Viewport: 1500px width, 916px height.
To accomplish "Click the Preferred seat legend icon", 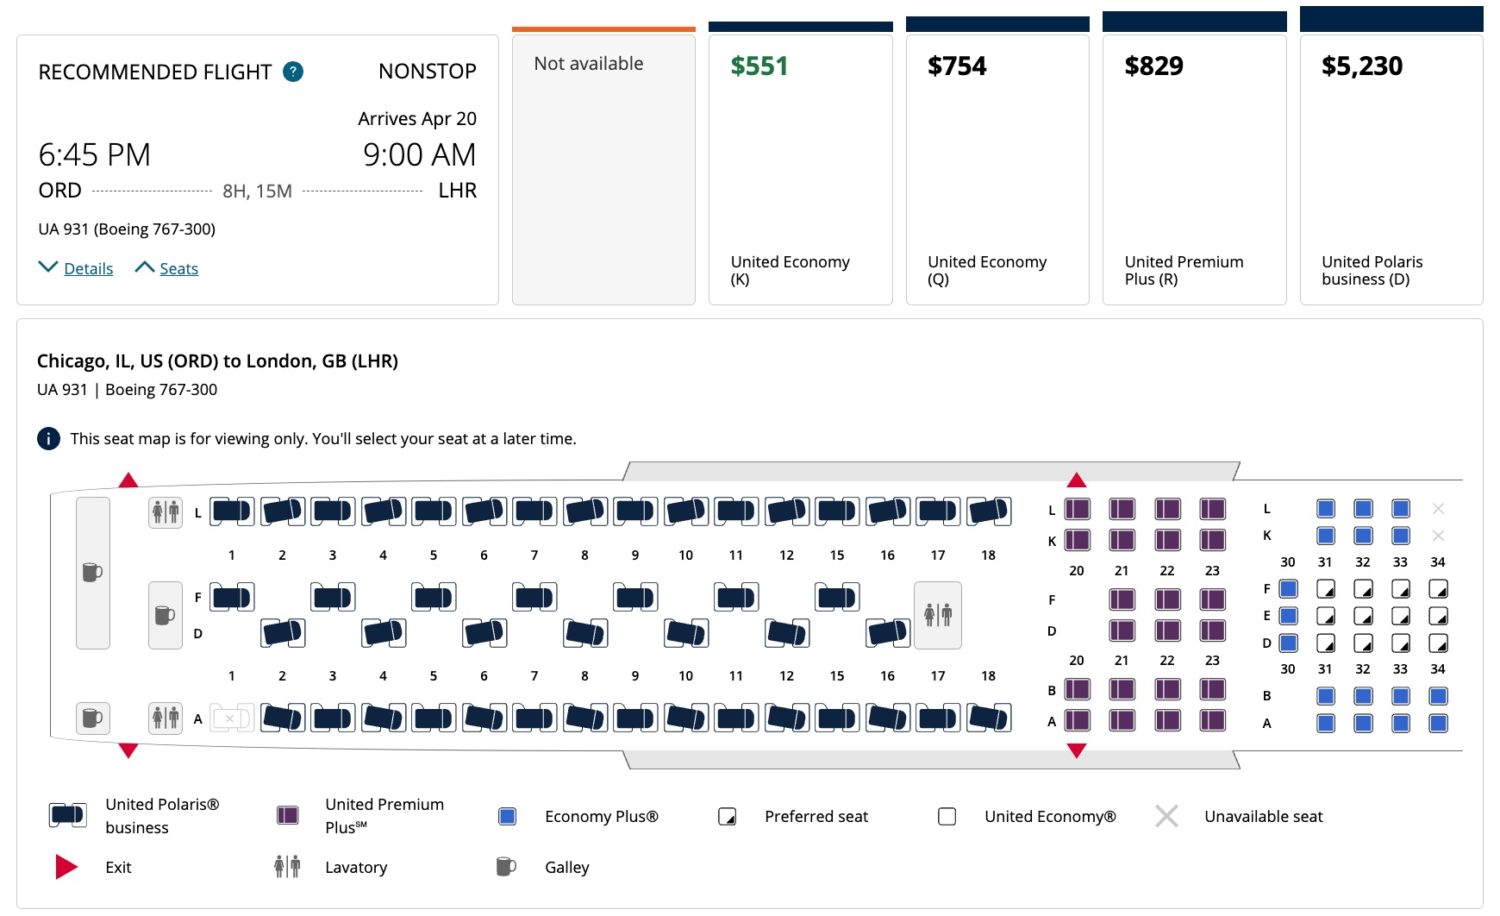I will (x=727, y=815).
